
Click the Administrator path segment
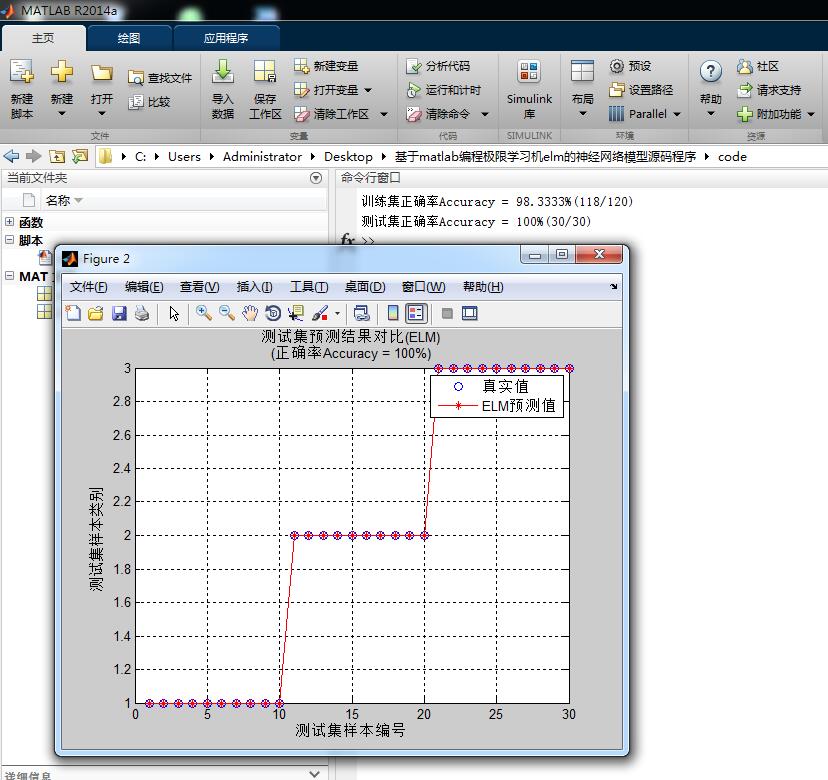tap(262, 156)
